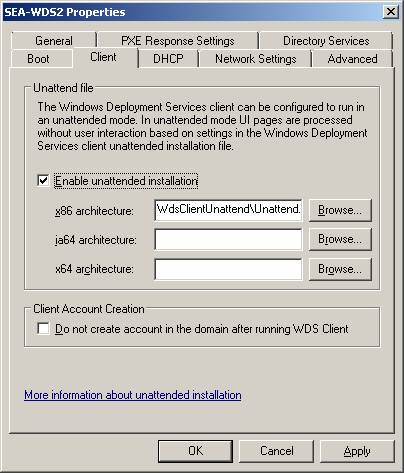Open More information about unattended installation link

click(133, 395)
